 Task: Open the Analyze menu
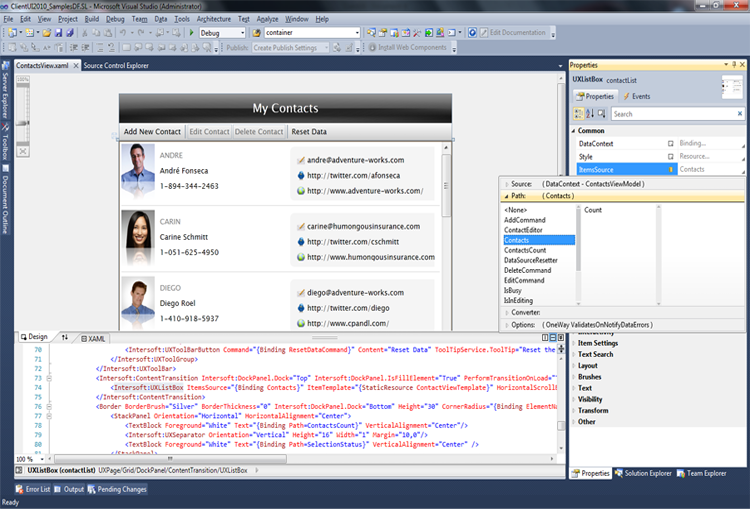pyautogui.click(x=267, y=19)
